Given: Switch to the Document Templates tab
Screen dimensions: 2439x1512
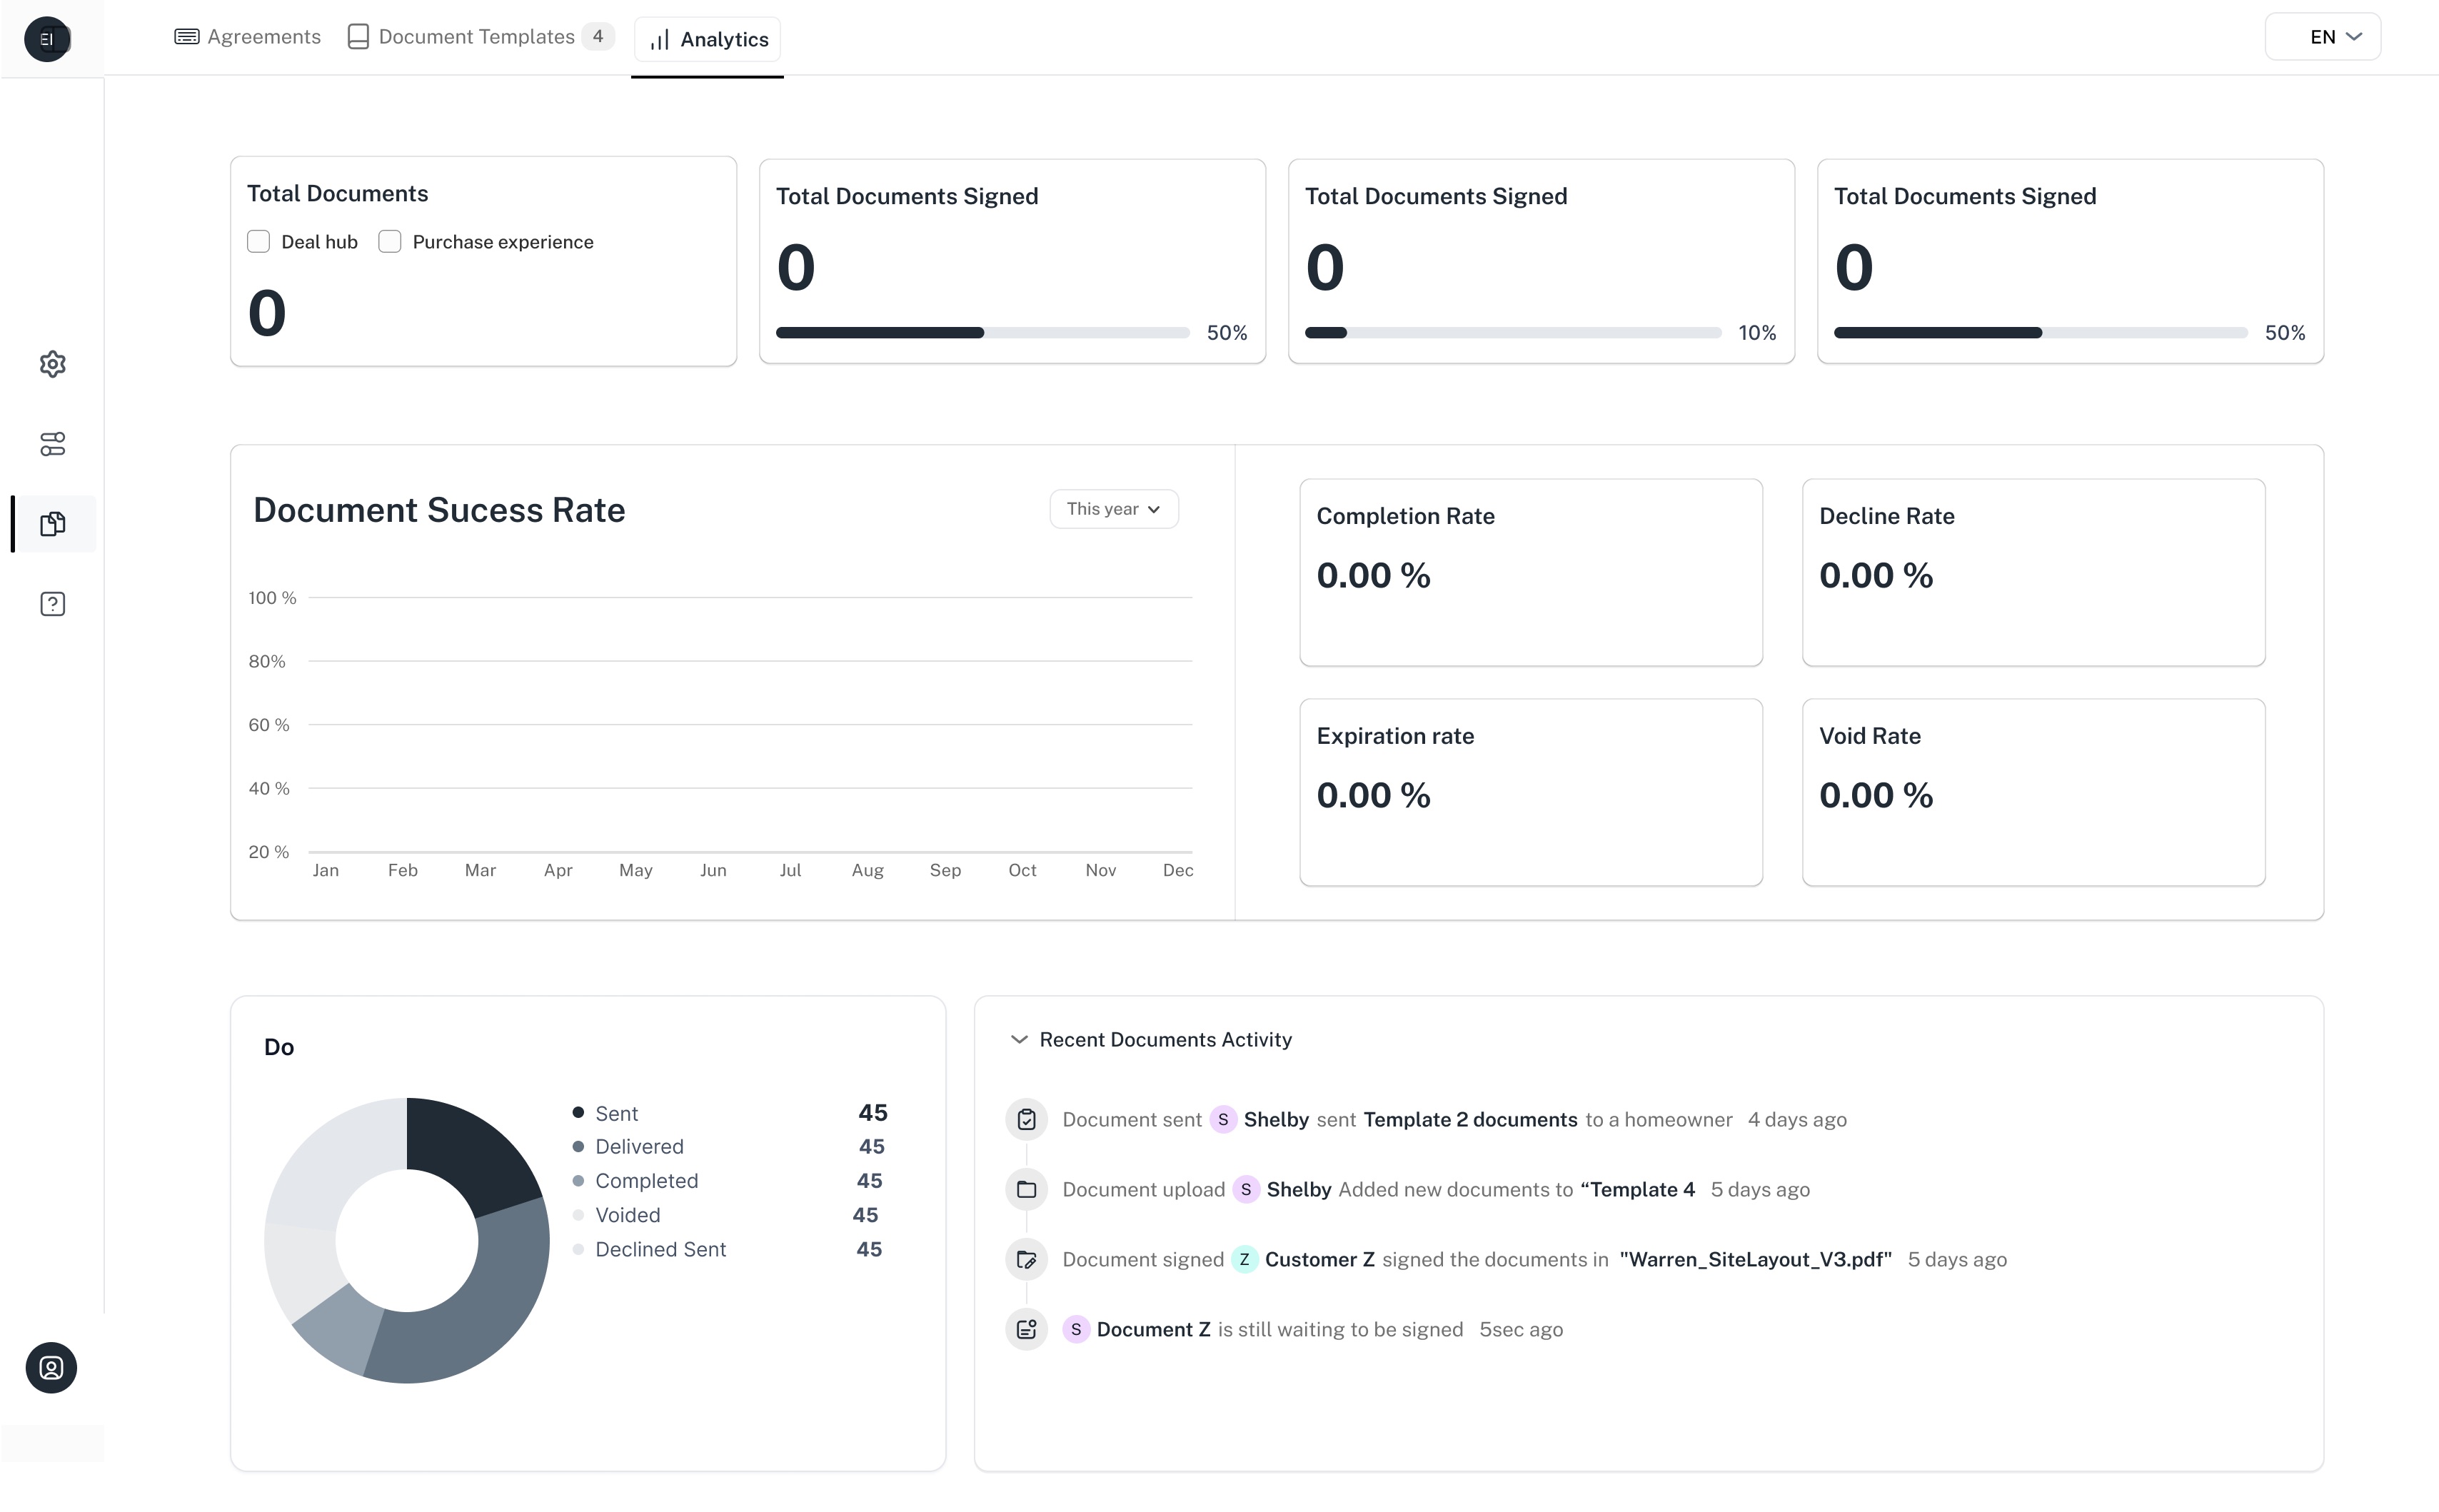Looking at the screenshot, I should click(480, 37).
